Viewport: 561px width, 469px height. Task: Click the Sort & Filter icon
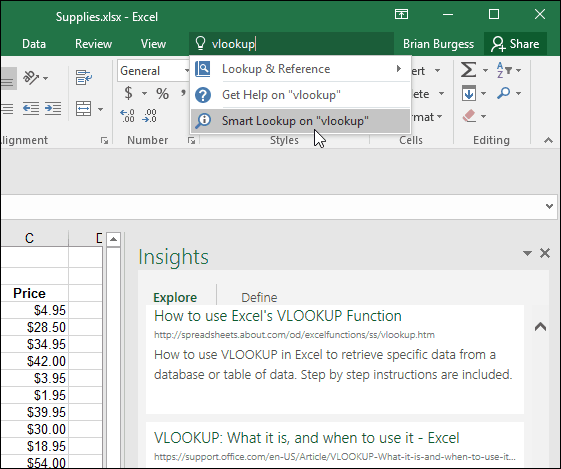click(504, 70)
